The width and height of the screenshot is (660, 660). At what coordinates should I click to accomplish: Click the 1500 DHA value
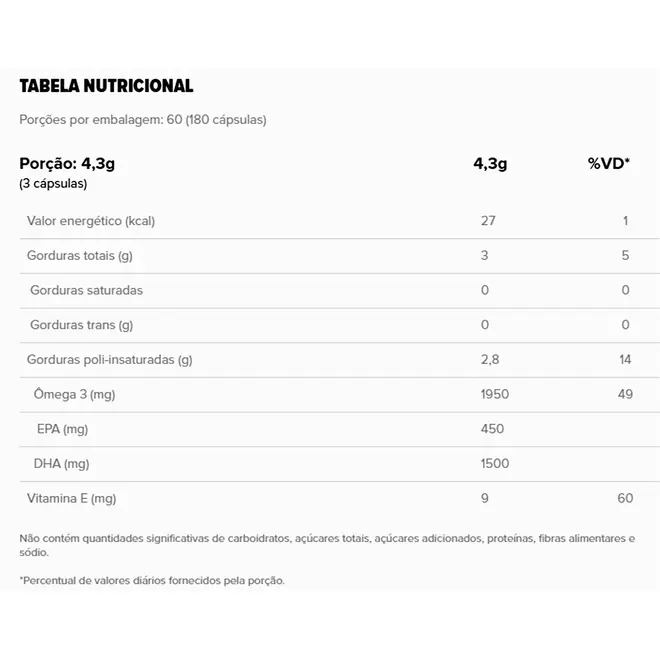[495, 463]
